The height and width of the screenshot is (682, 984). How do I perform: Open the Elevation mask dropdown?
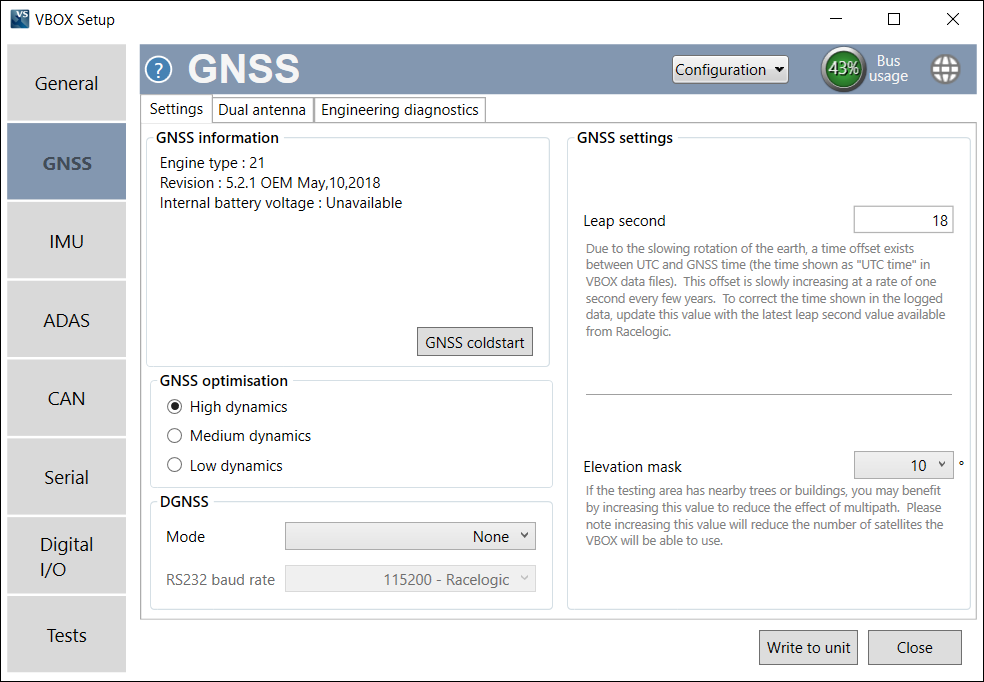point(903,464)
